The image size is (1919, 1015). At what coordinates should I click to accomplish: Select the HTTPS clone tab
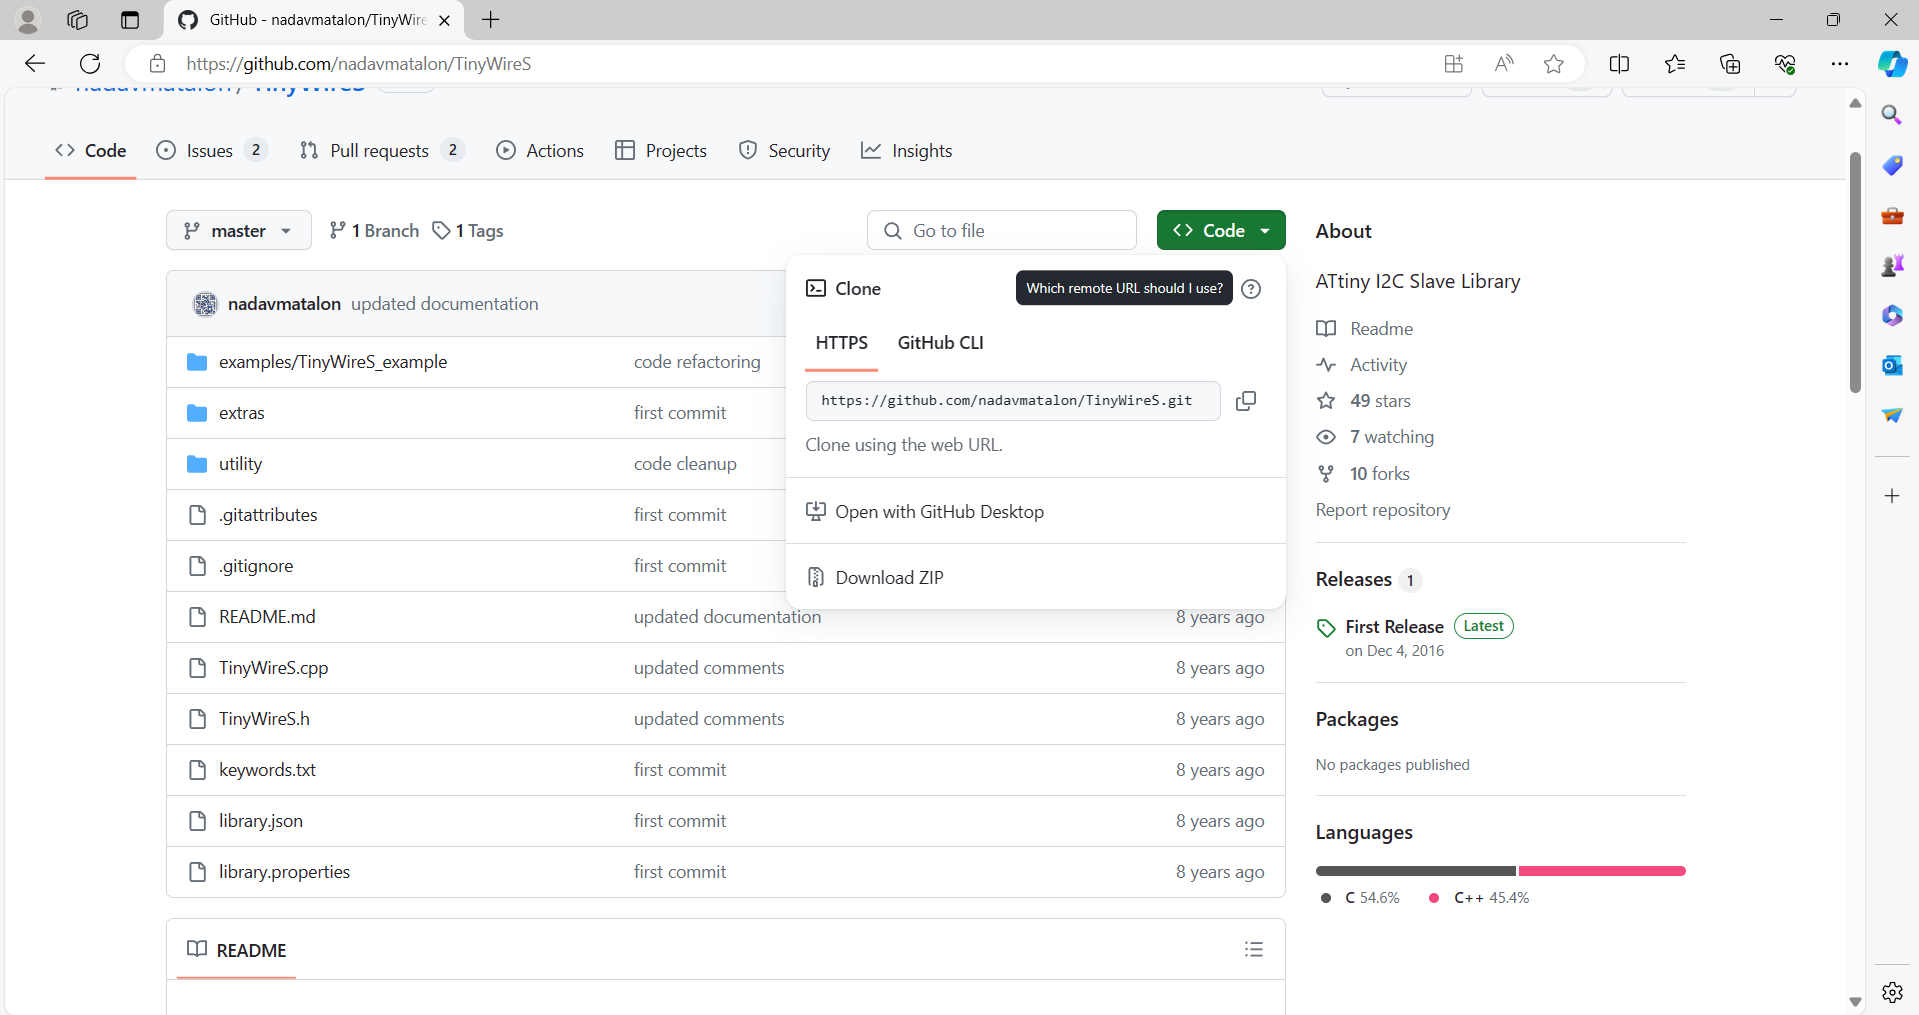[x=842, y=343]
